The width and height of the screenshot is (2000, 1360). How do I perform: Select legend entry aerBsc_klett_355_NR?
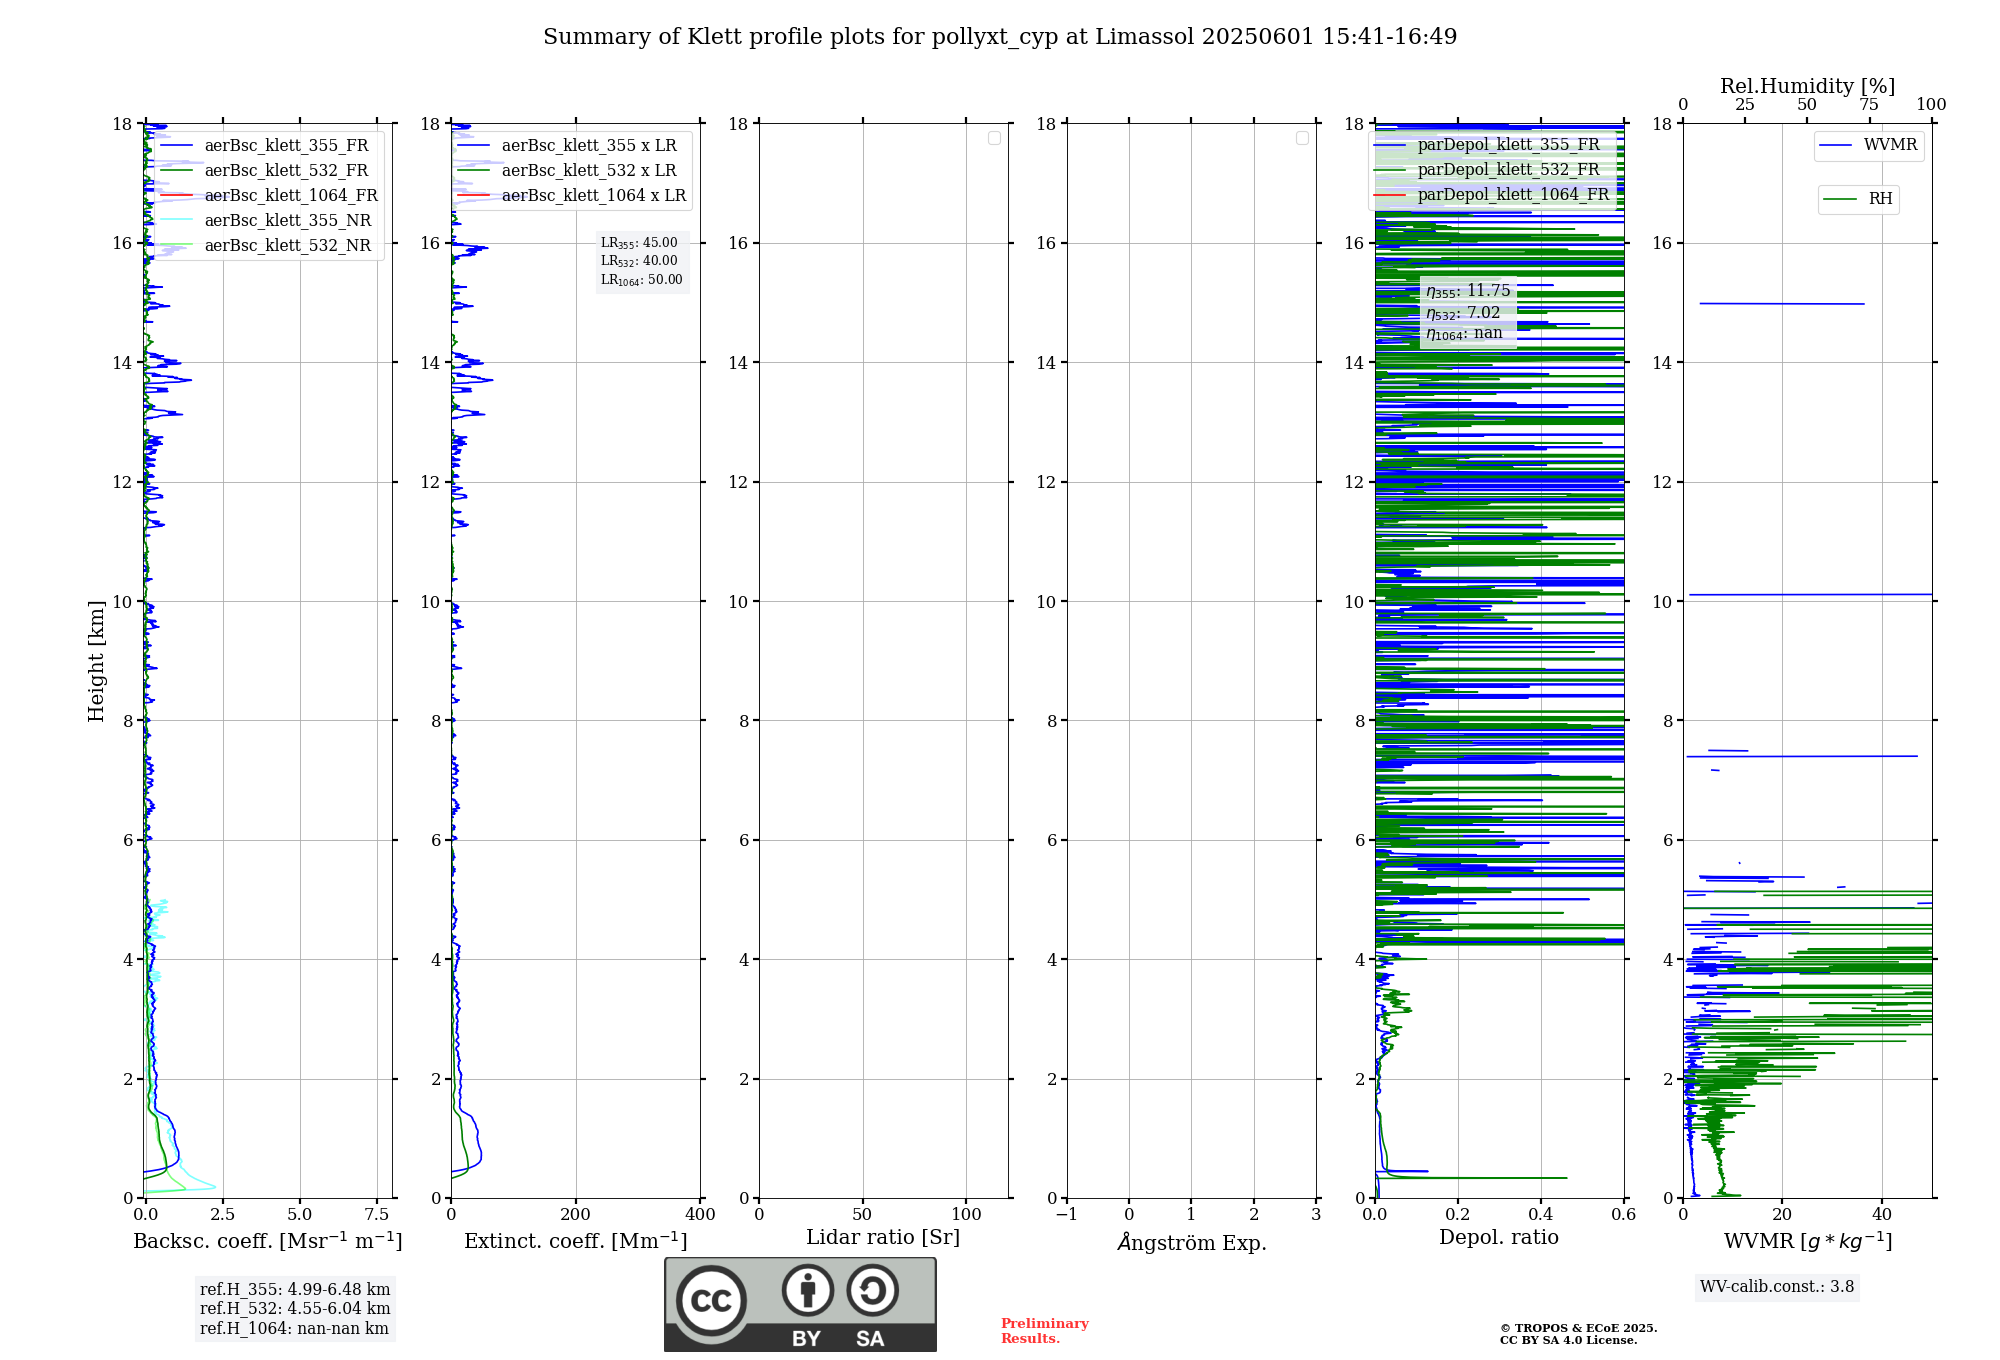point(268,220)
